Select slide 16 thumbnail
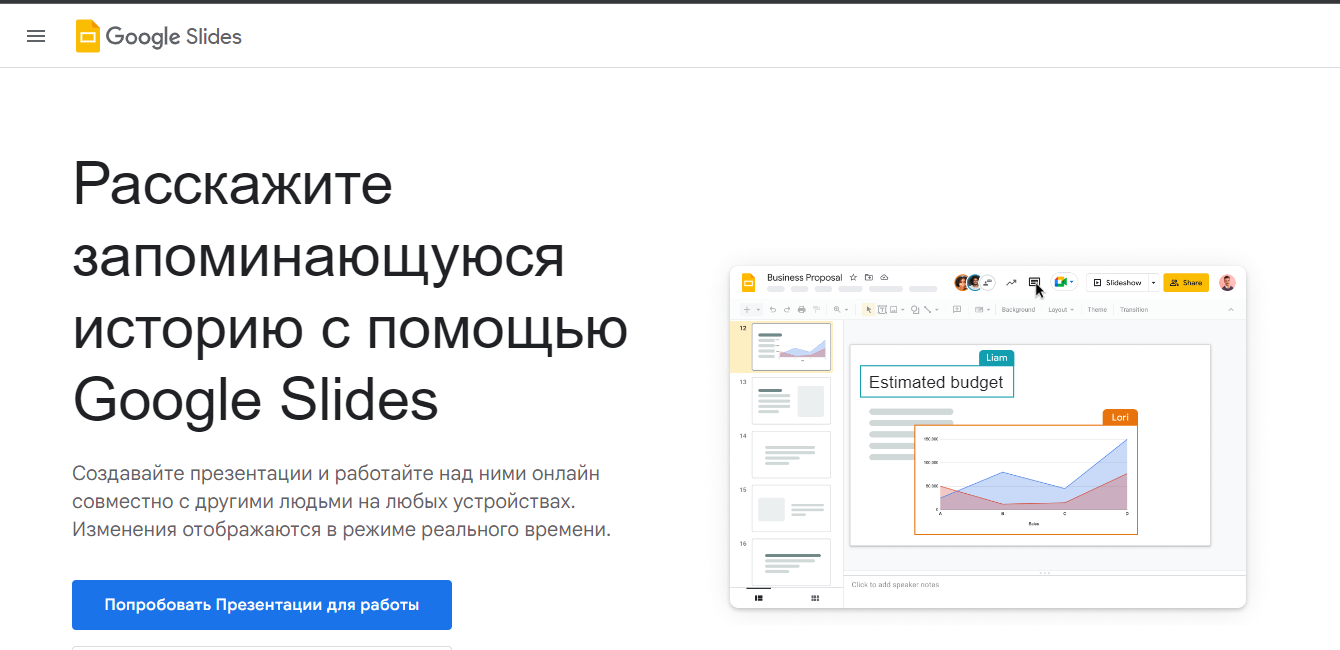This screenshot has height=650, width=1340. pos(791,562)
